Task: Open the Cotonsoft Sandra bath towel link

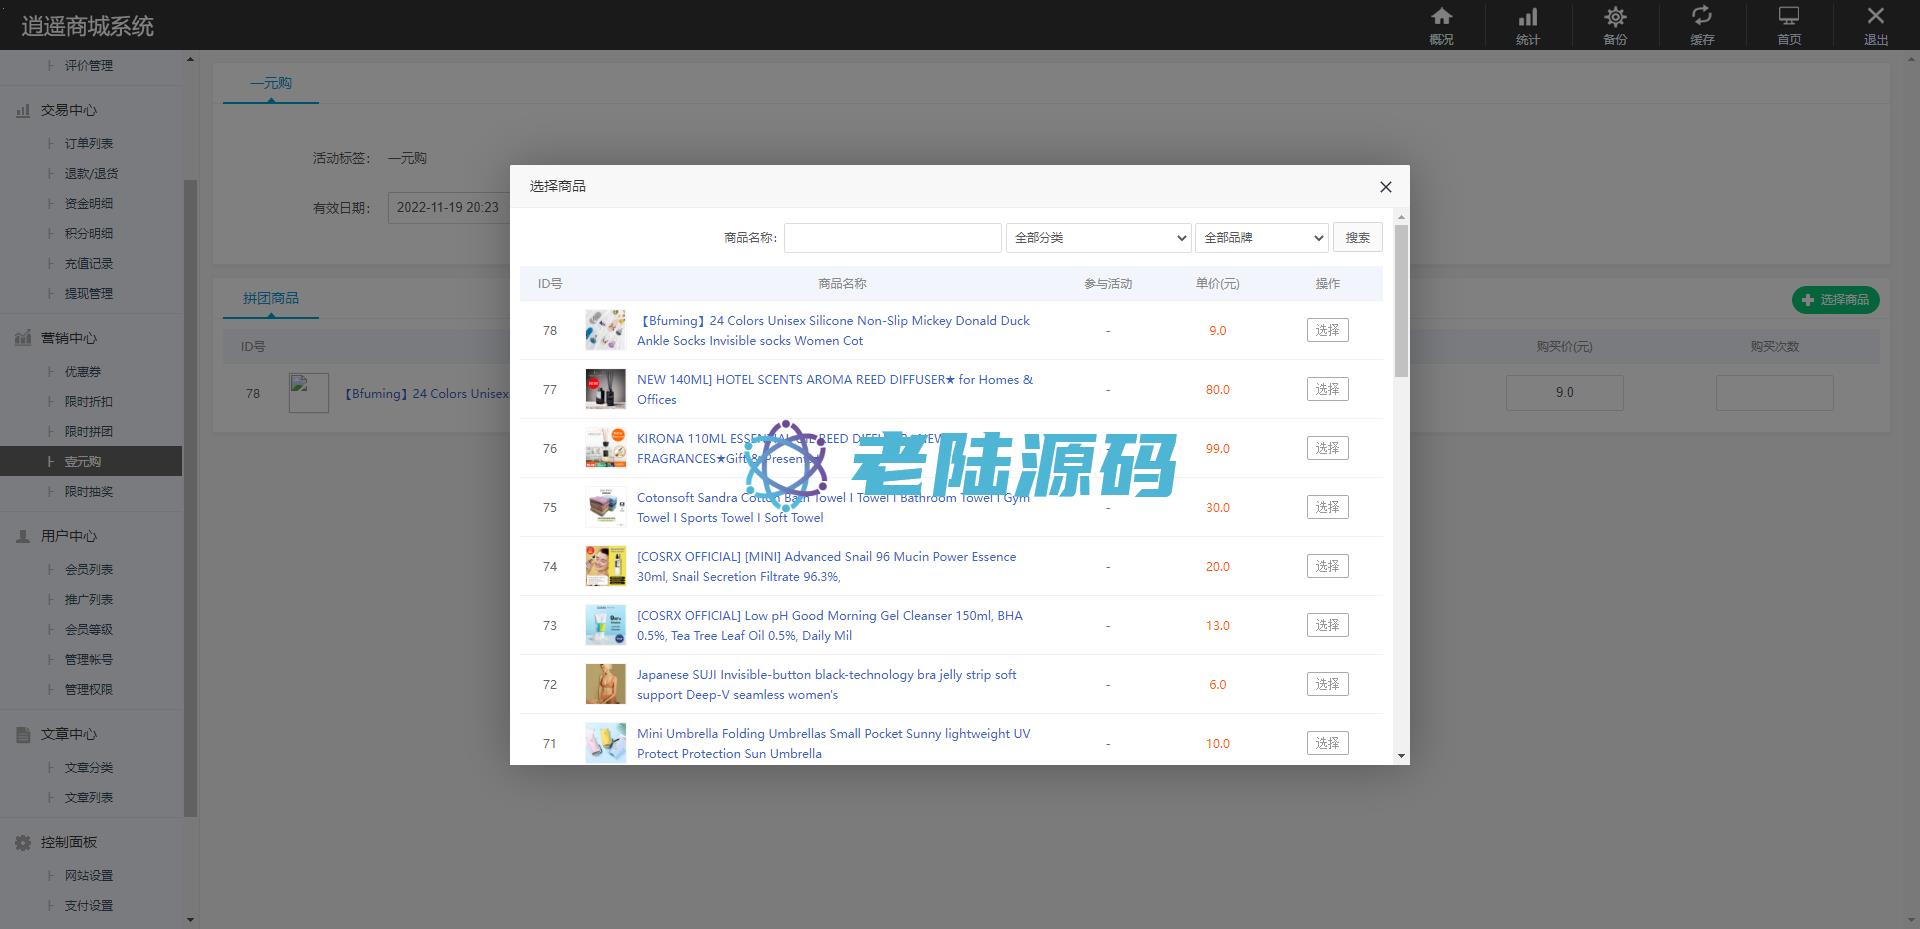Action: coord(832,507)
